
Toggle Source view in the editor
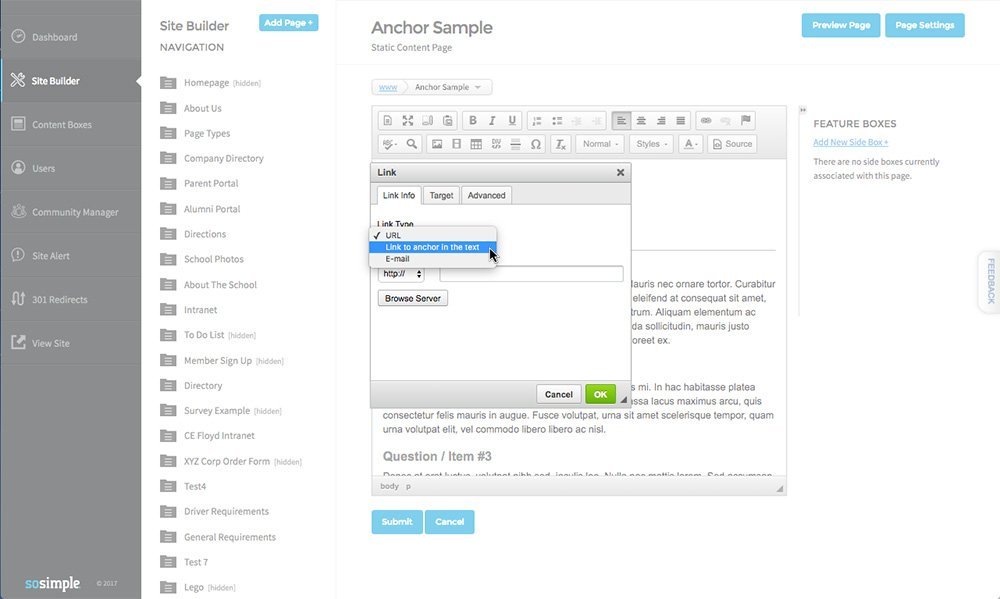click(732, 144)
